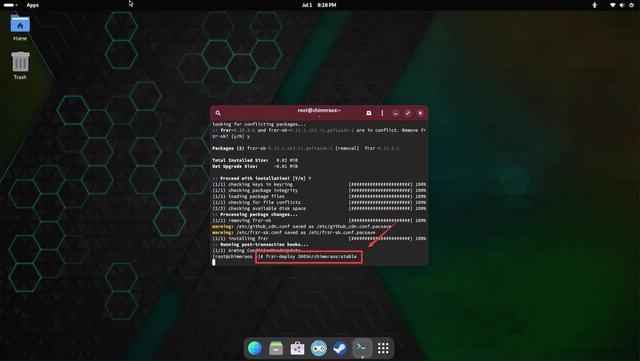Click the 'checking available disk space' line
The height and width of the screenshot is (361, 640).
319,208
